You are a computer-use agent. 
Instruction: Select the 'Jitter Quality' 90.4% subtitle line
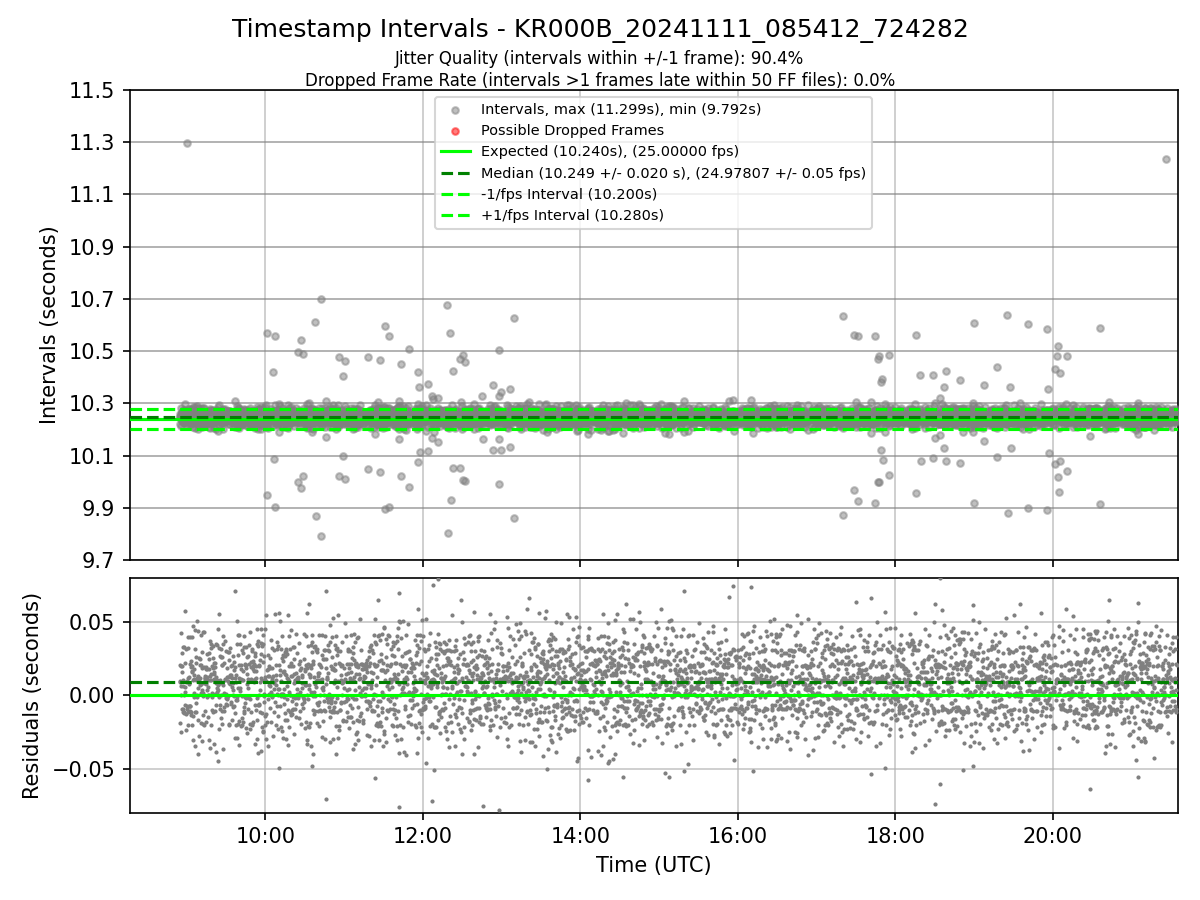tap(599, 59)
